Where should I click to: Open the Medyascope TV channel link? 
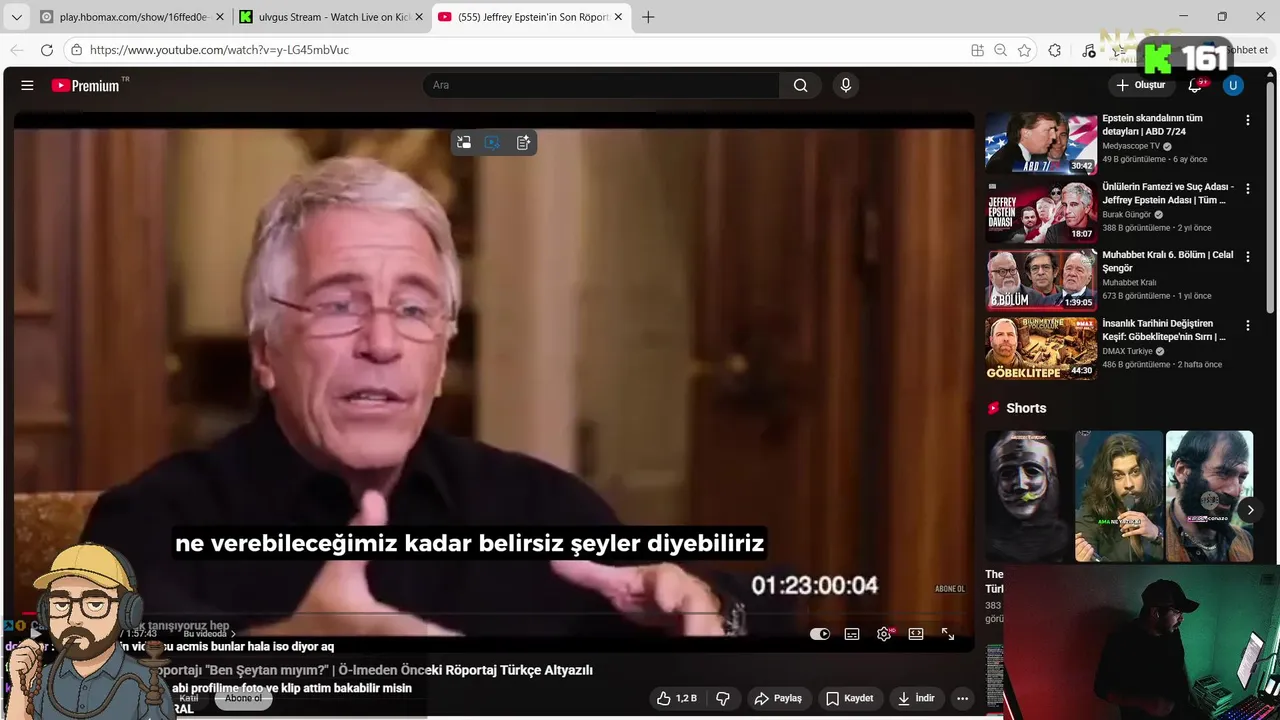[x=1131, y=146]
